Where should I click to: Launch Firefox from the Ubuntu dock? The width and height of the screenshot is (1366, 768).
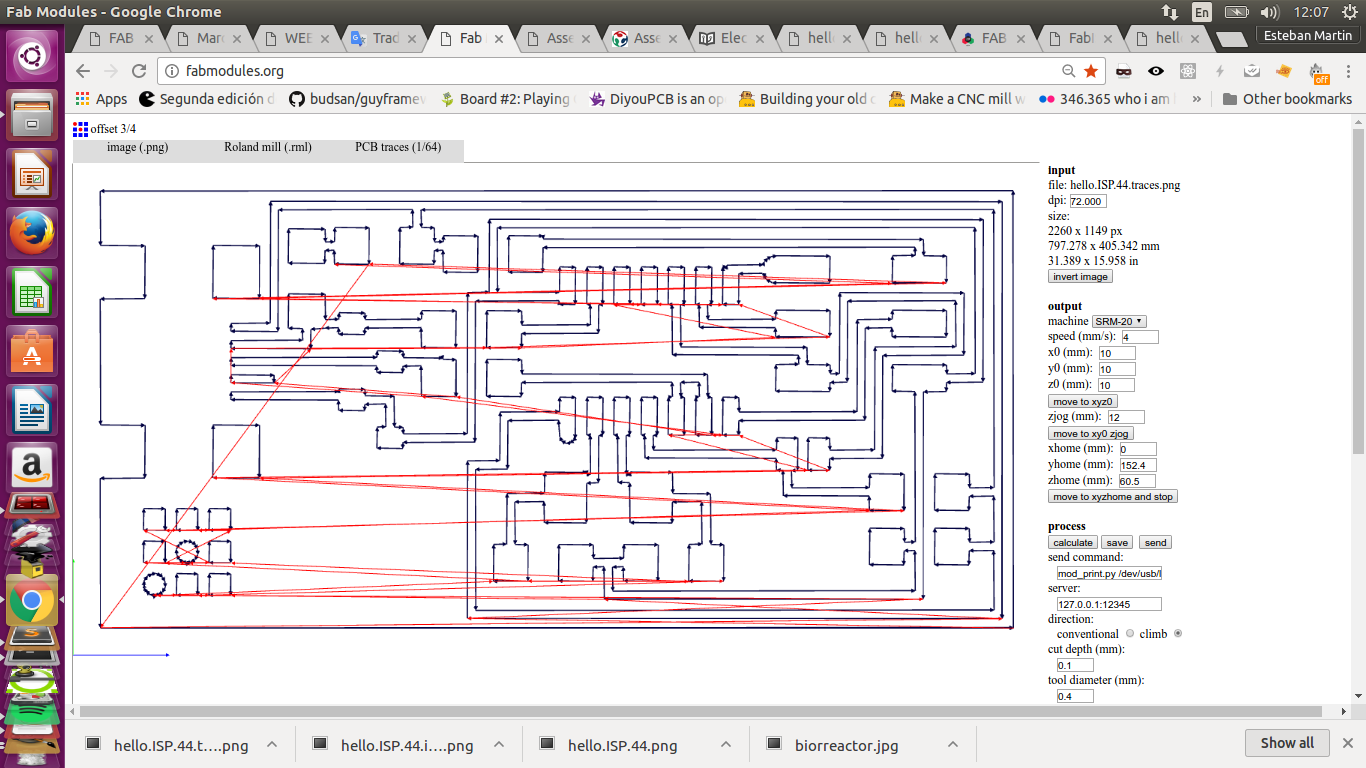[32, 234]
